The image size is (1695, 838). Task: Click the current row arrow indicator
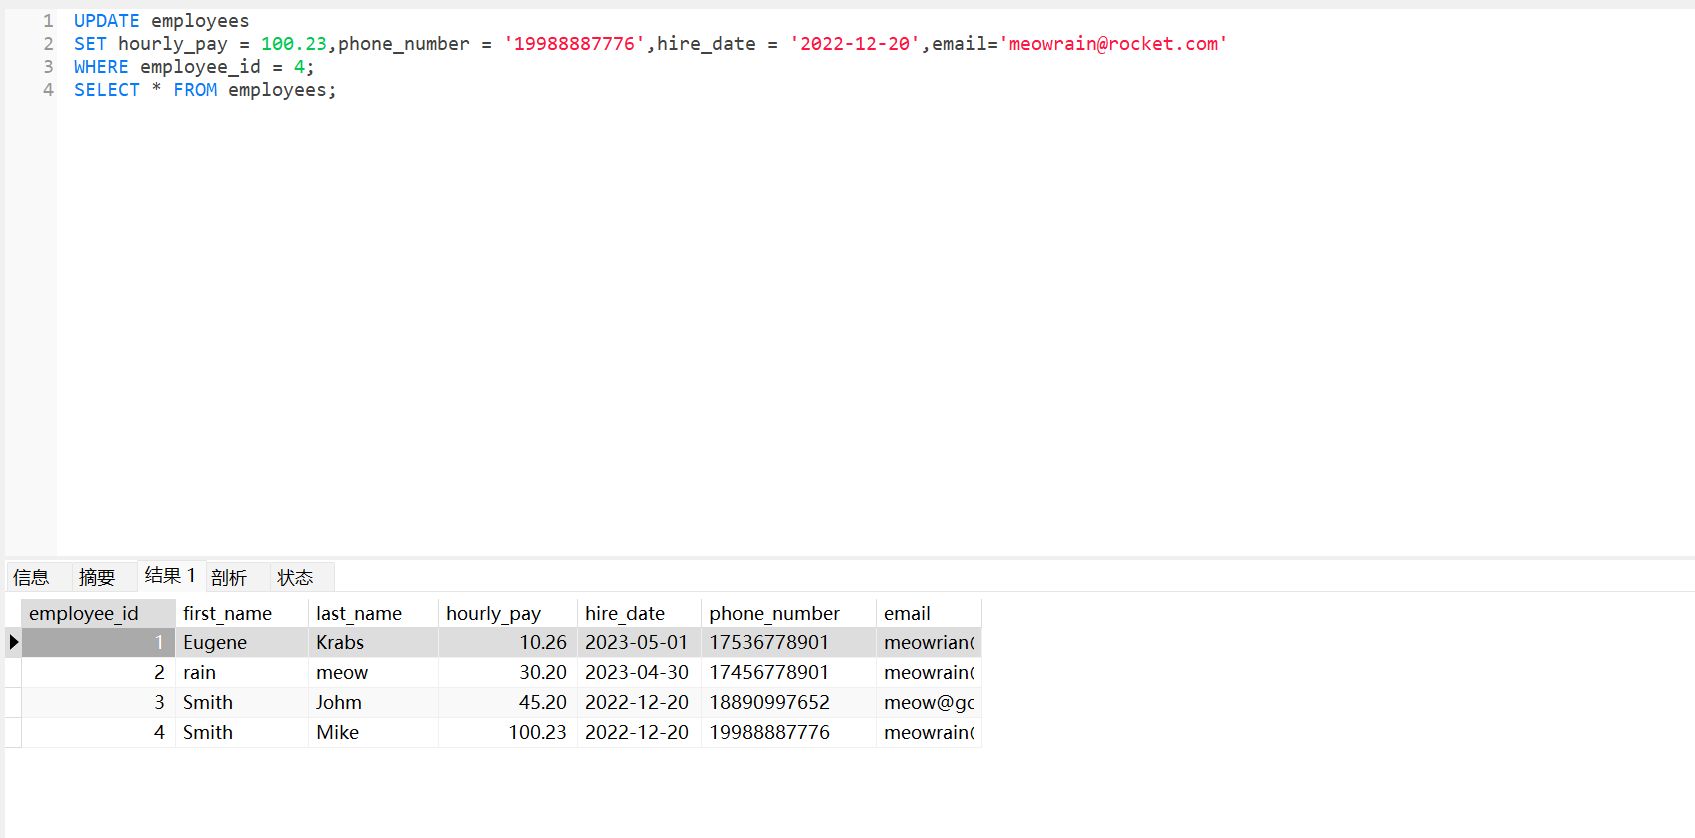click(x=13, y=642)
